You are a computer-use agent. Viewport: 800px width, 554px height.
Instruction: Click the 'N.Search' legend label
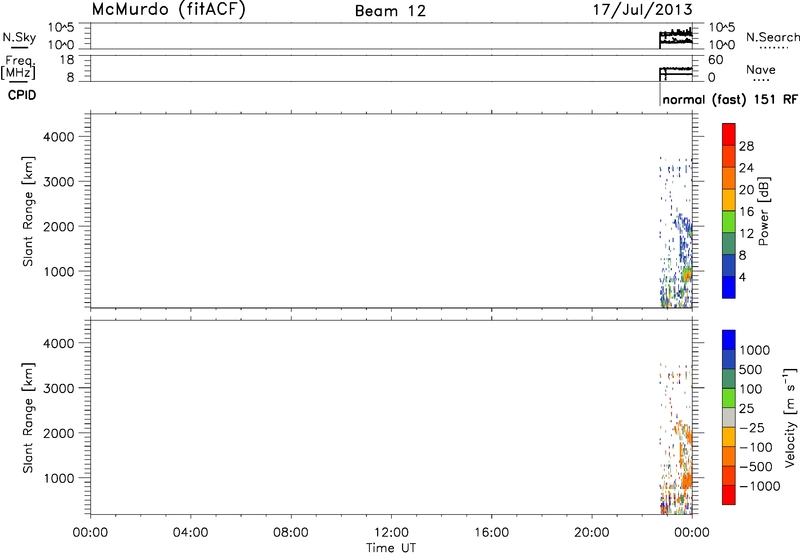point(772,37)
